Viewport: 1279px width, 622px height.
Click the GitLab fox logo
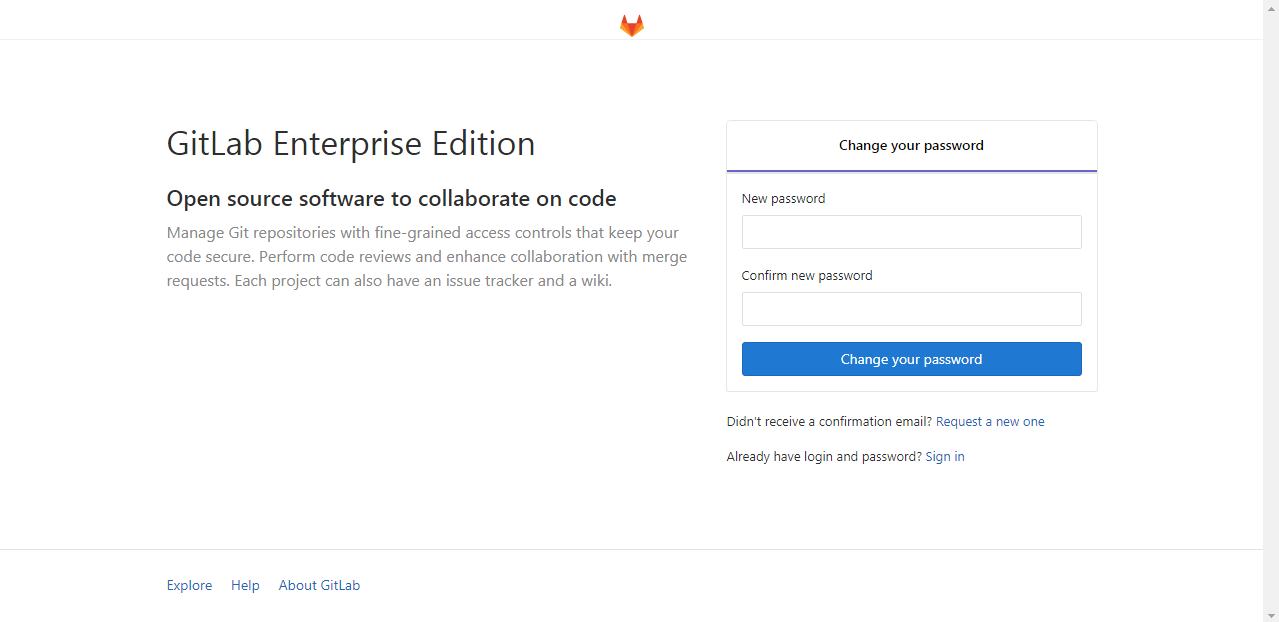pos(631,26)
